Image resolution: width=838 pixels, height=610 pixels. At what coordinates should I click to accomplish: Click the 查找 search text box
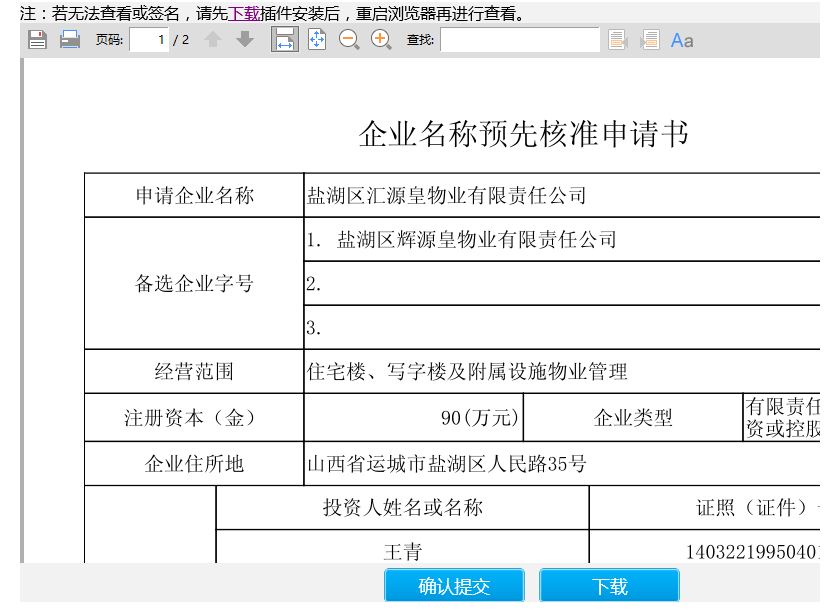[520, 40]
